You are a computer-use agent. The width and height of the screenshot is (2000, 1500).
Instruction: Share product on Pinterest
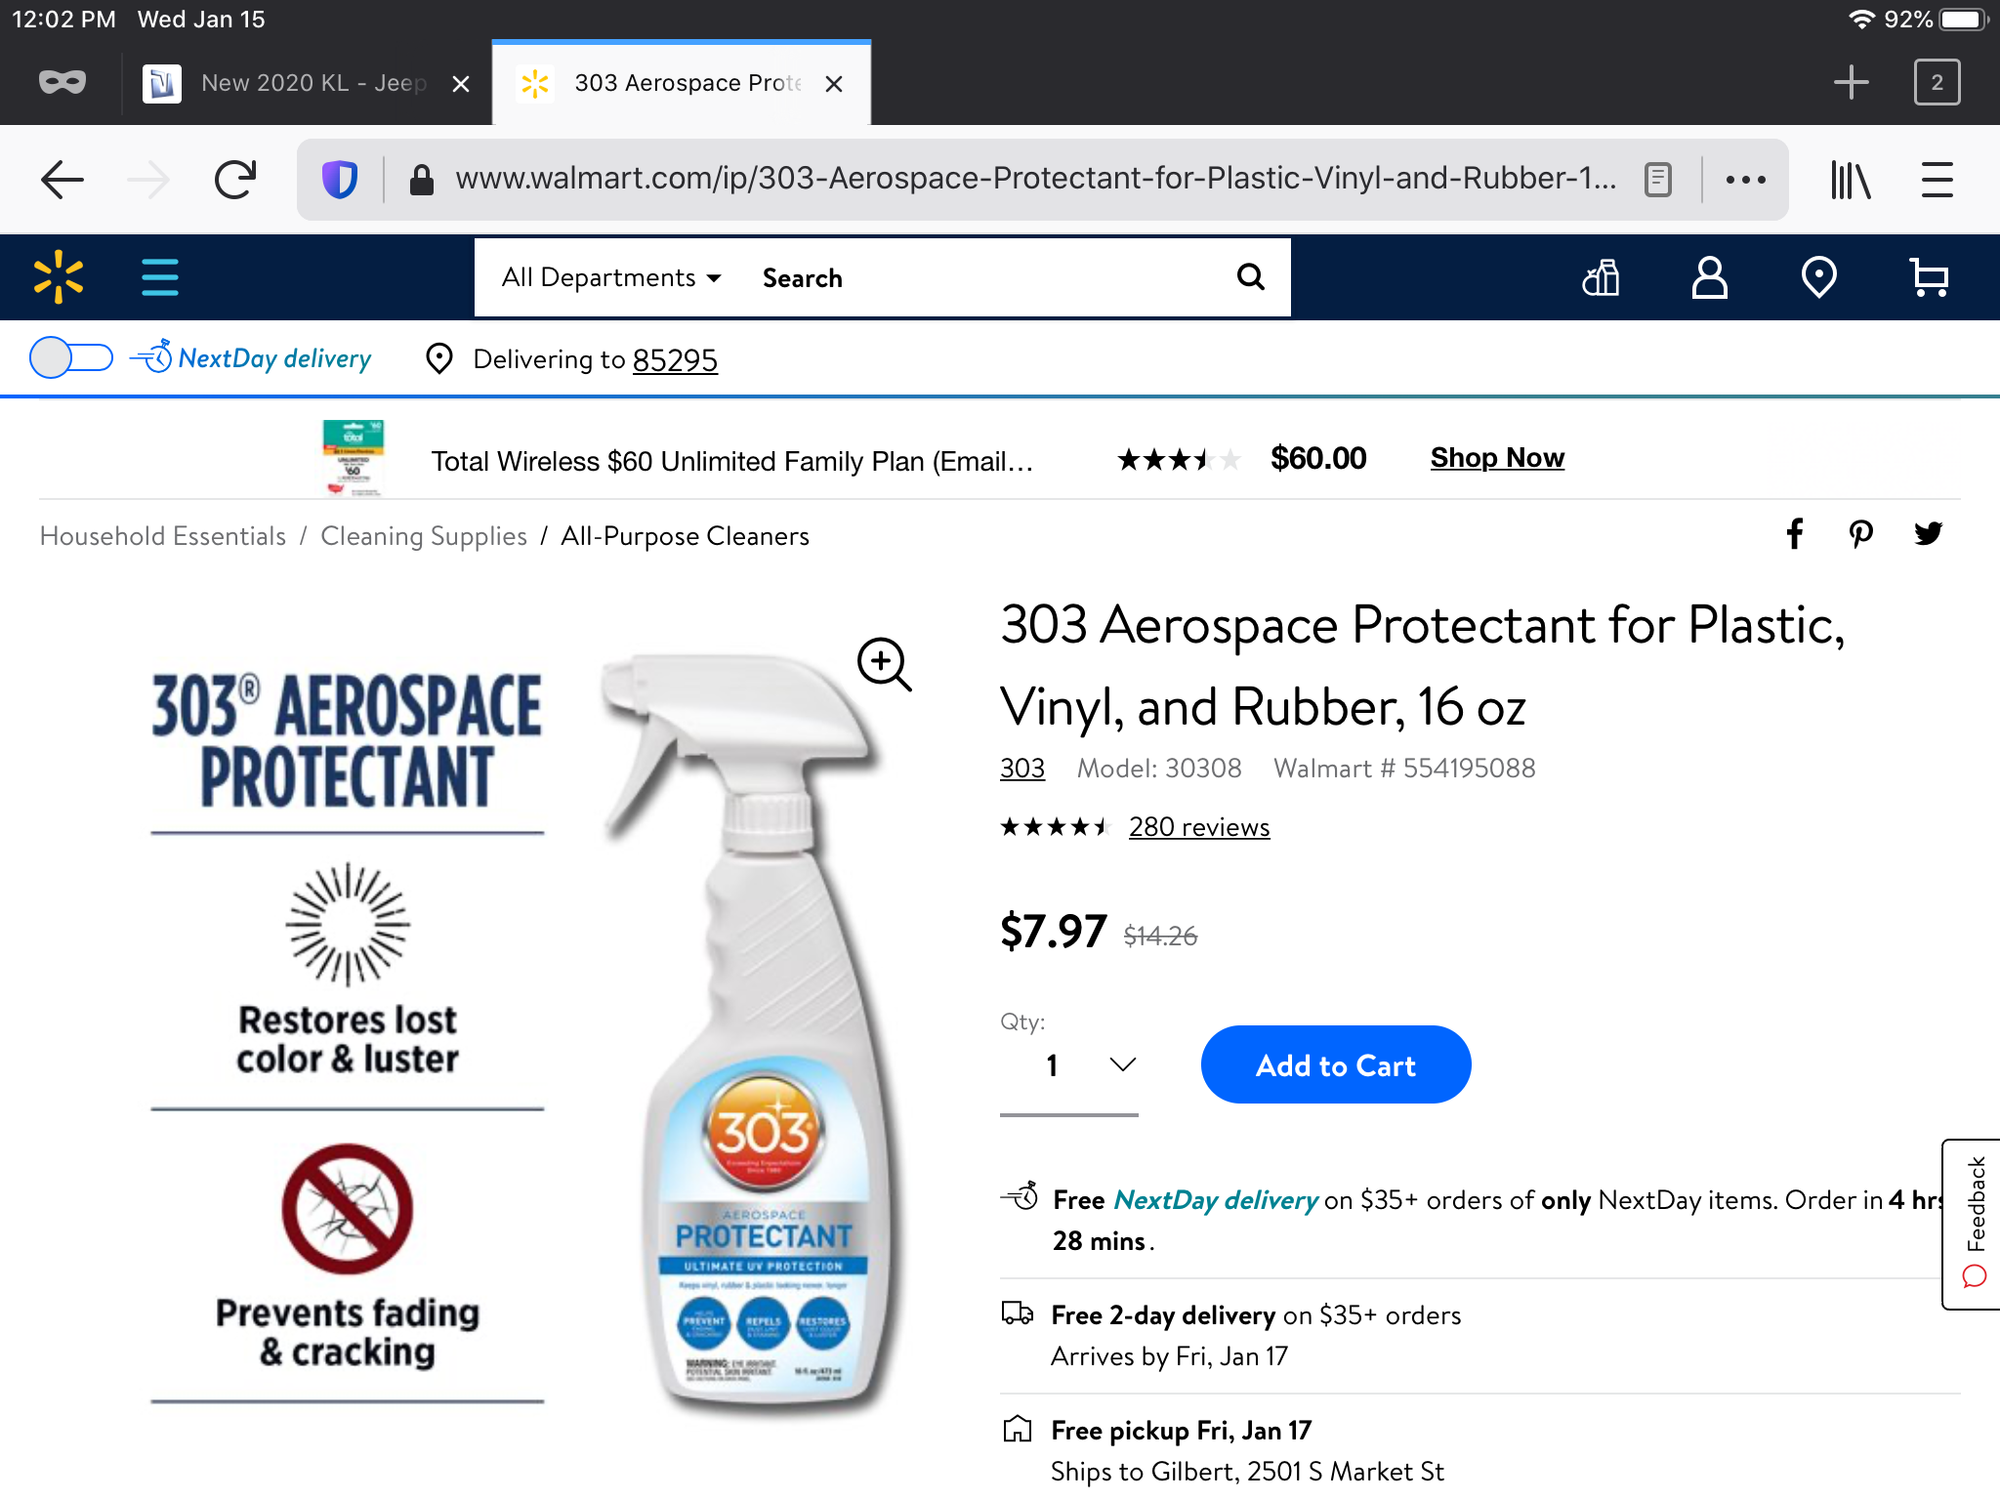[1860, 534]
